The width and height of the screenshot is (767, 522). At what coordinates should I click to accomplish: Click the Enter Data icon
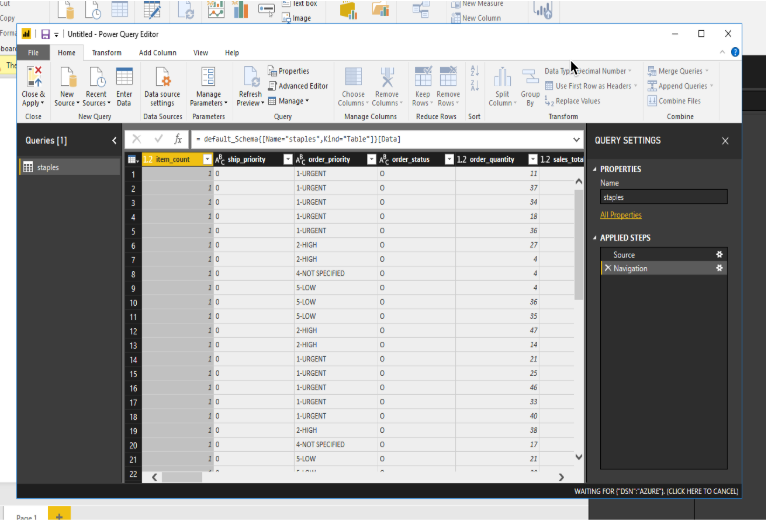(124, 77)
